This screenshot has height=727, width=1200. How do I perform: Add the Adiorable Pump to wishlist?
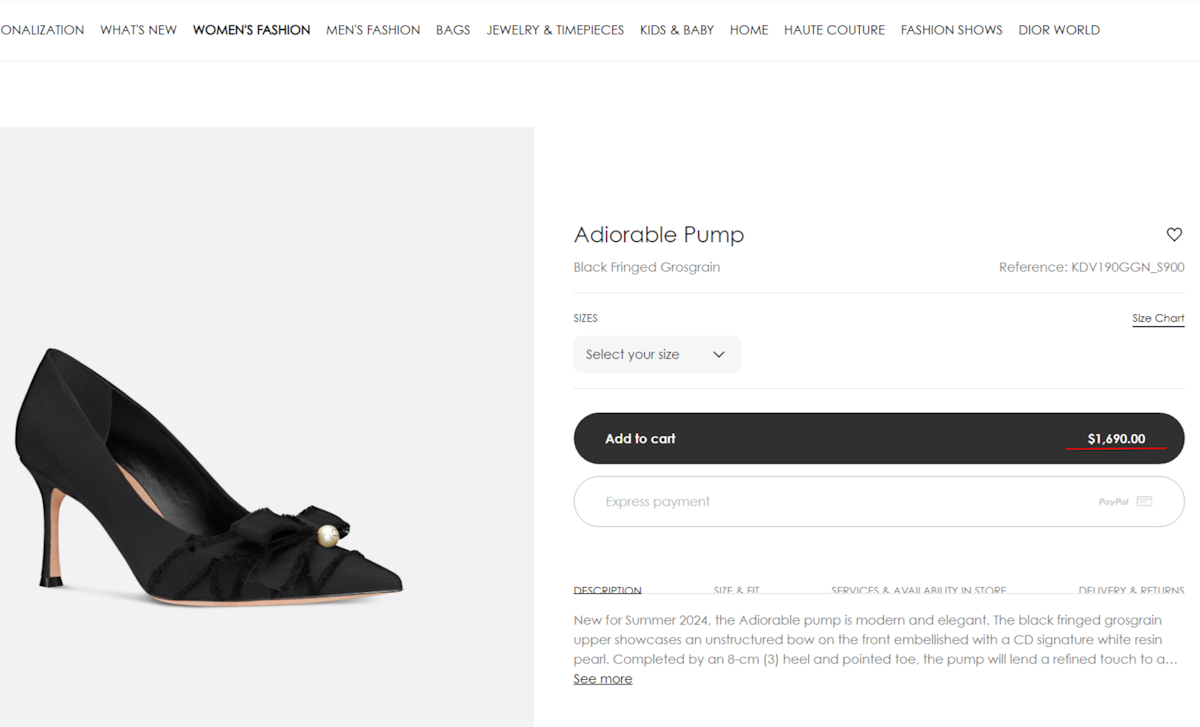coord(1174,234)
